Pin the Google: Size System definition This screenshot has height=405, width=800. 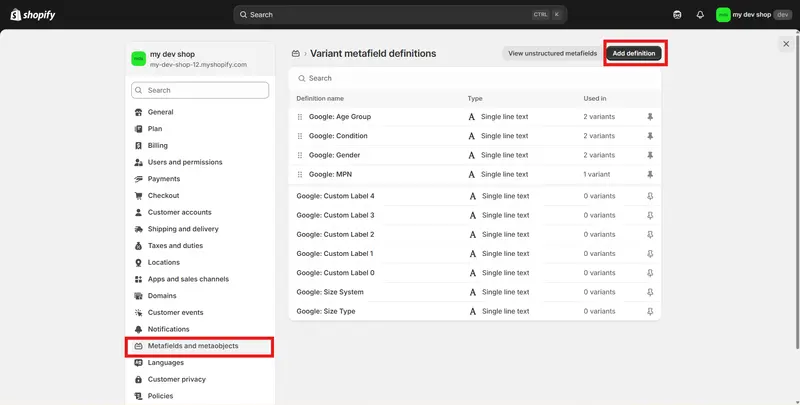point(650,292)
